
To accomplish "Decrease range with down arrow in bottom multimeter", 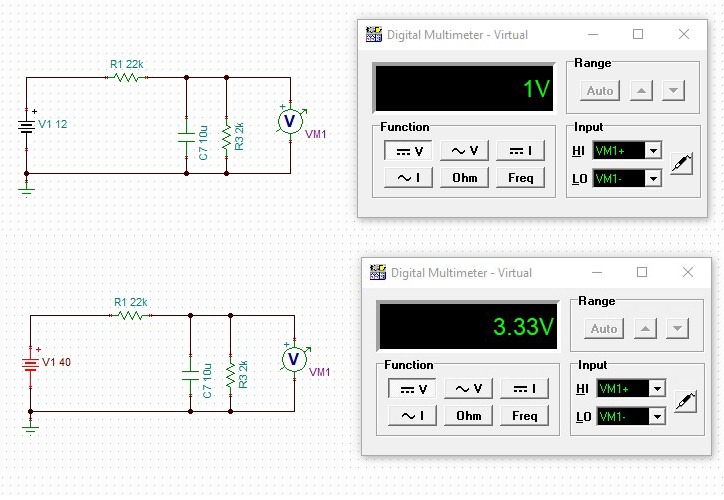I will [x=677, y=329].
